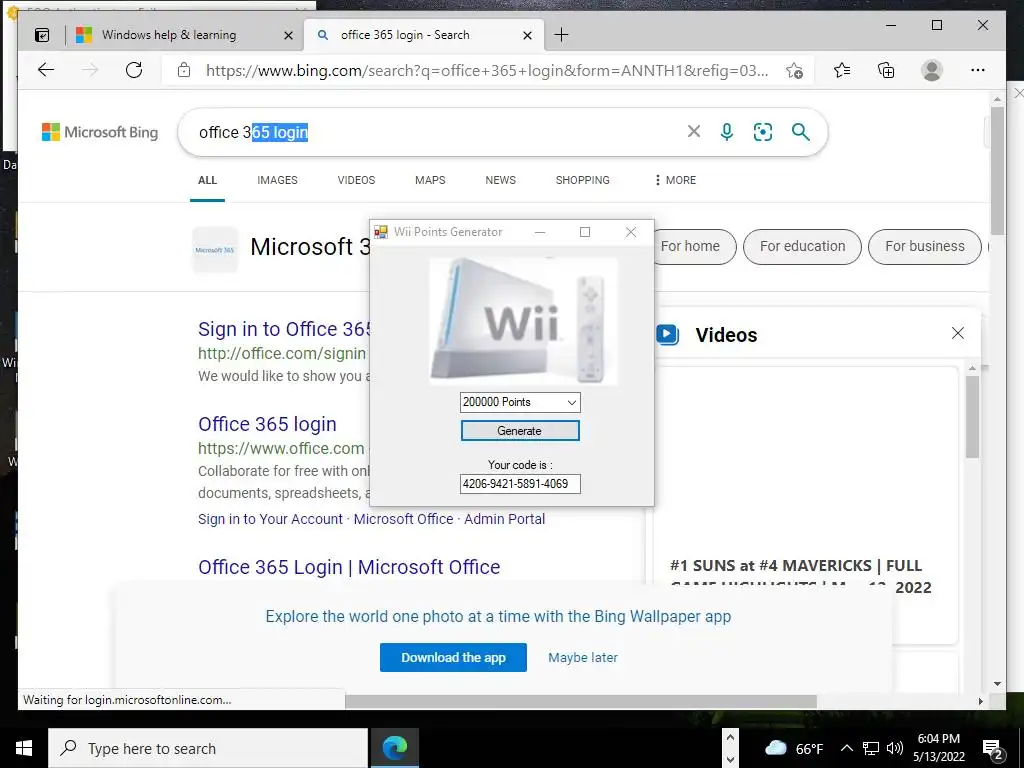Switch to the VIDEOS tab

(356, 180)
